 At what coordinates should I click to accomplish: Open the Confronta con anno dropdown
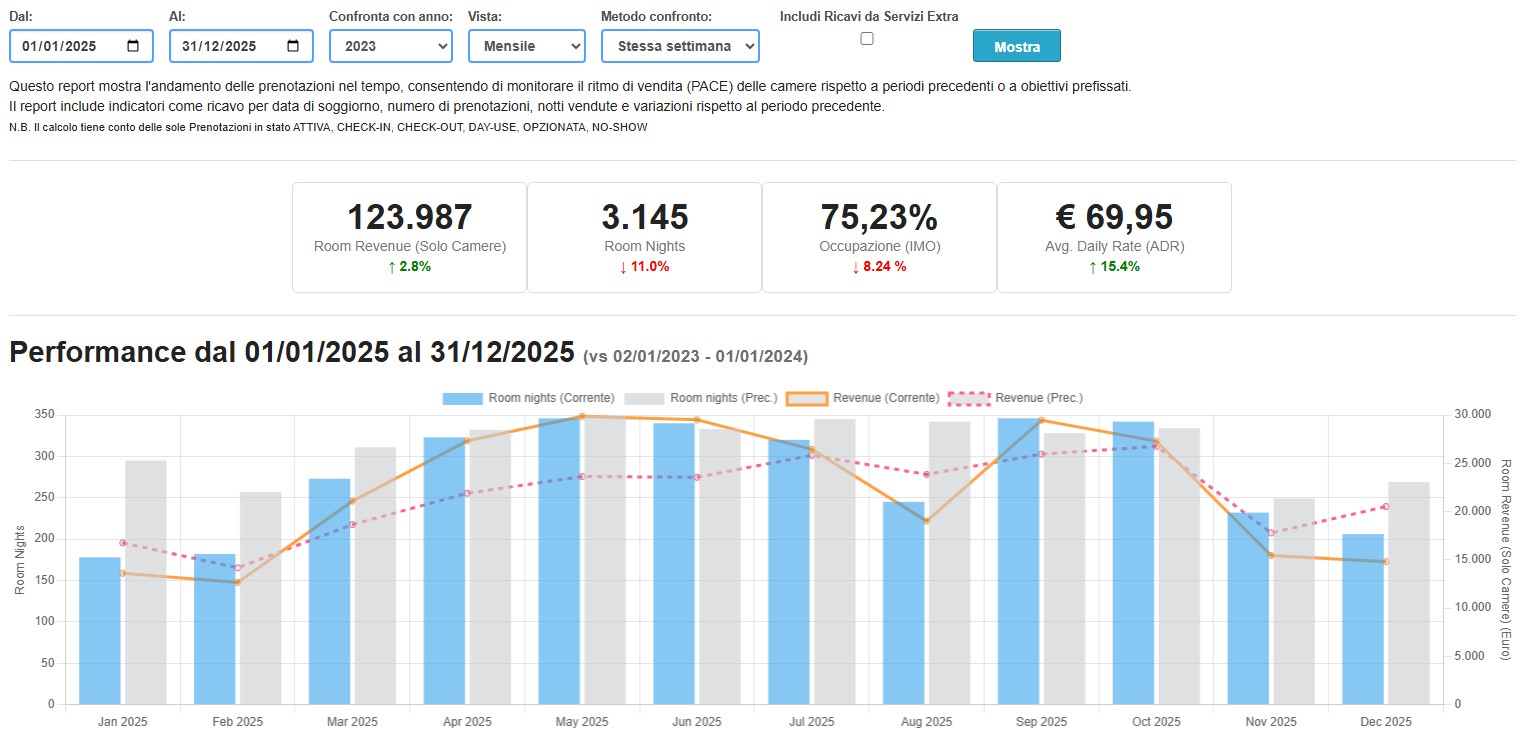391,46
